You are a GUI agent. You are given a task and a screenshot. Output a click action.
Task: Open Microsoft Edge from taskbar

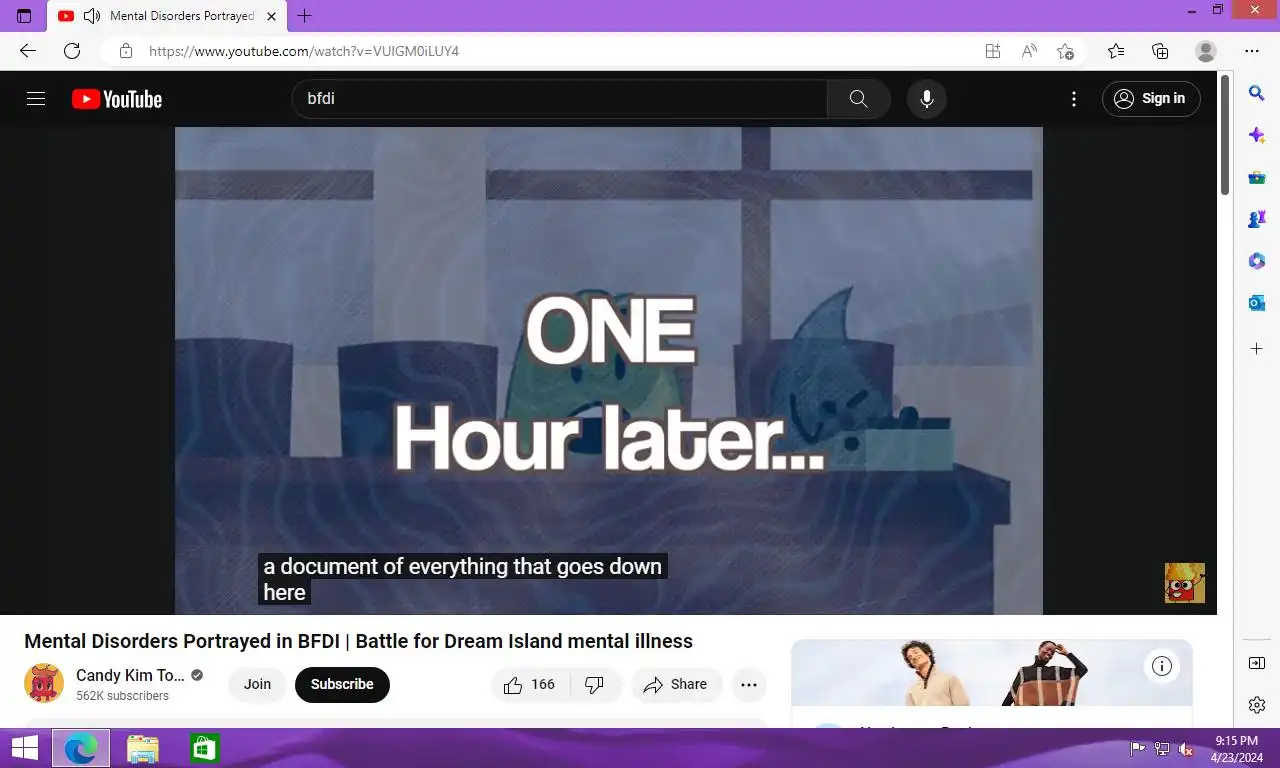[81, 748]
